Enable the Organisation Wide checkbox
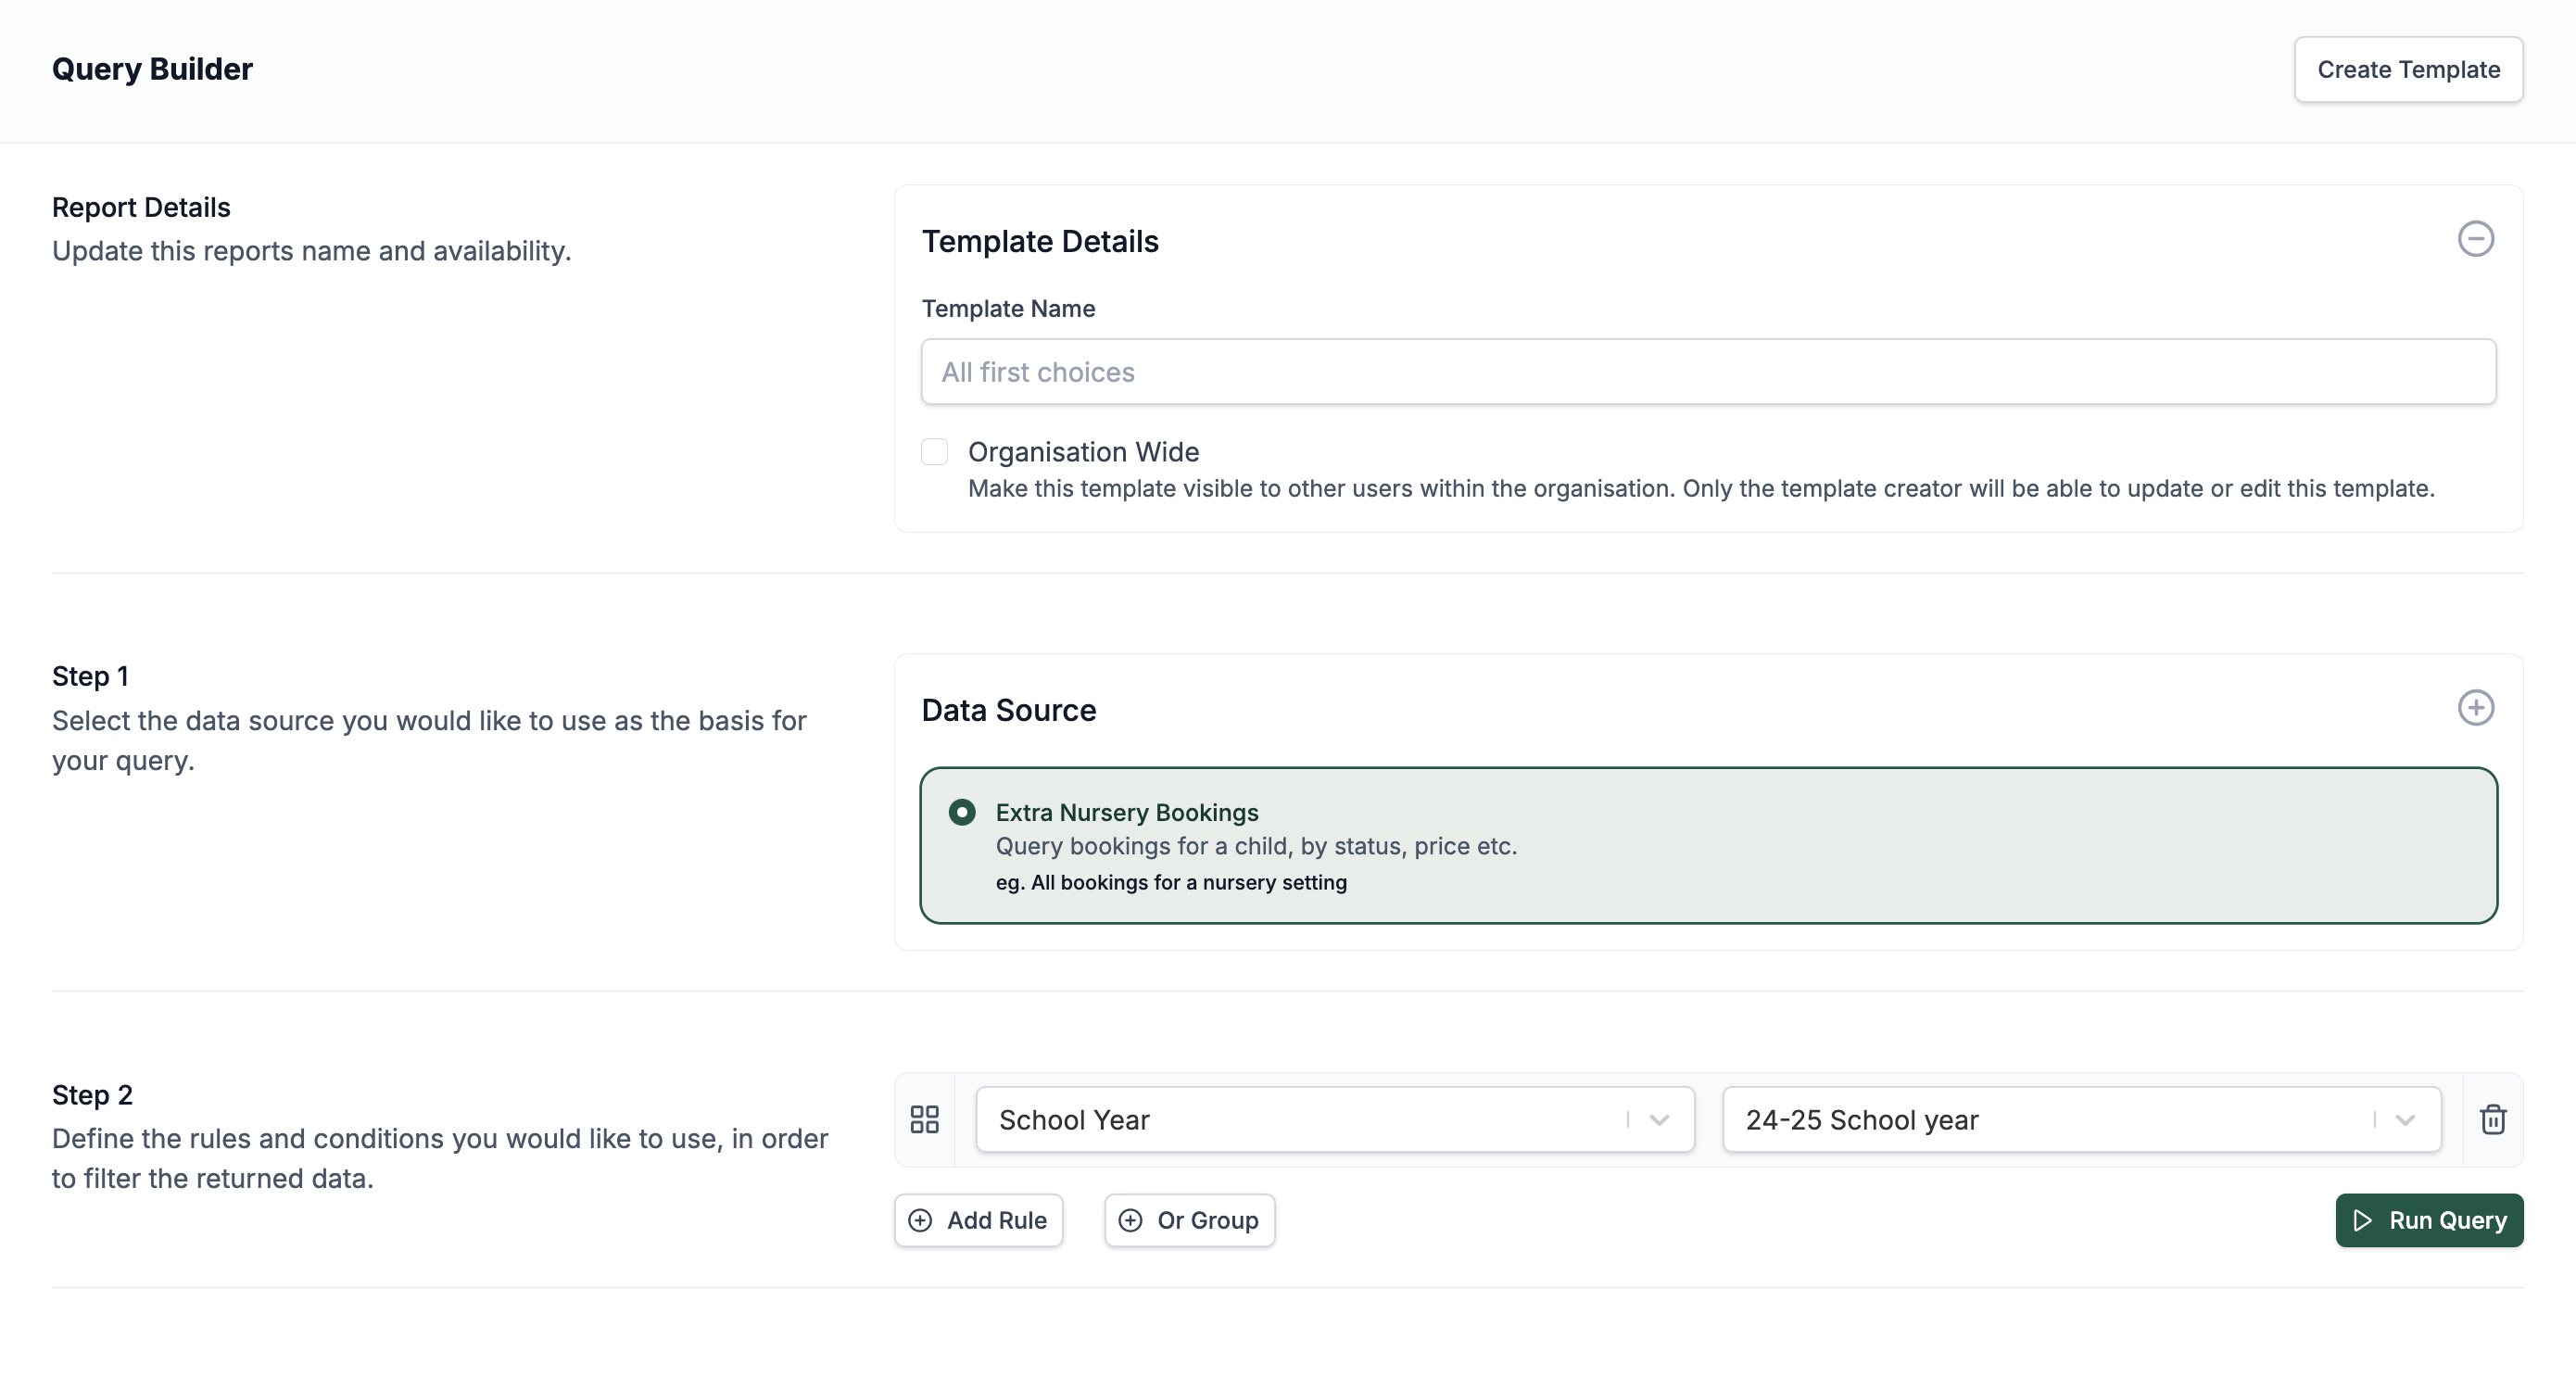The height and width of the screenshot is (1377, 2576). 934,452
